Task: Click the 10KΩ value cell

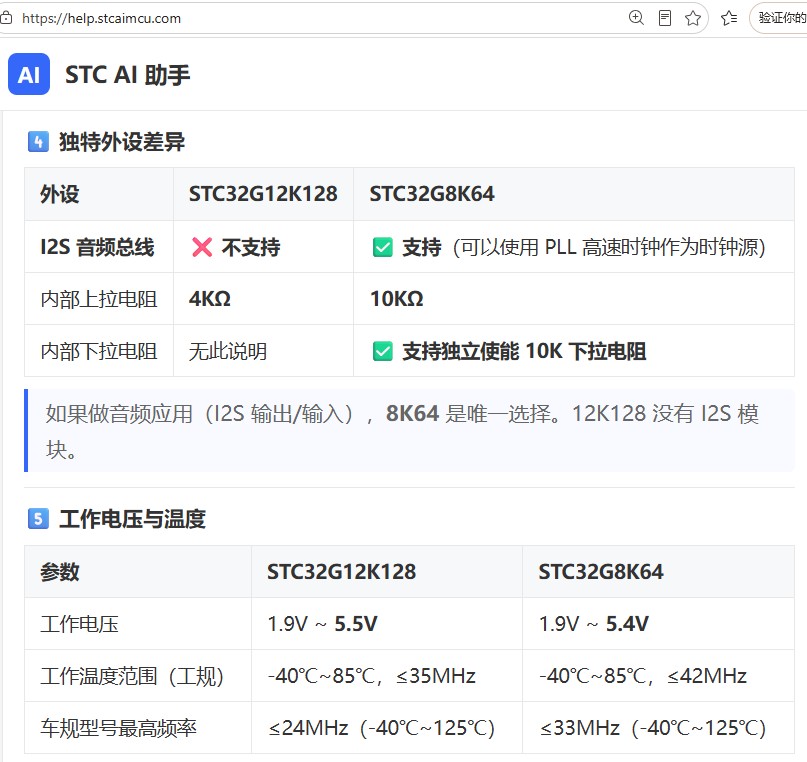Action: [396, 299]
